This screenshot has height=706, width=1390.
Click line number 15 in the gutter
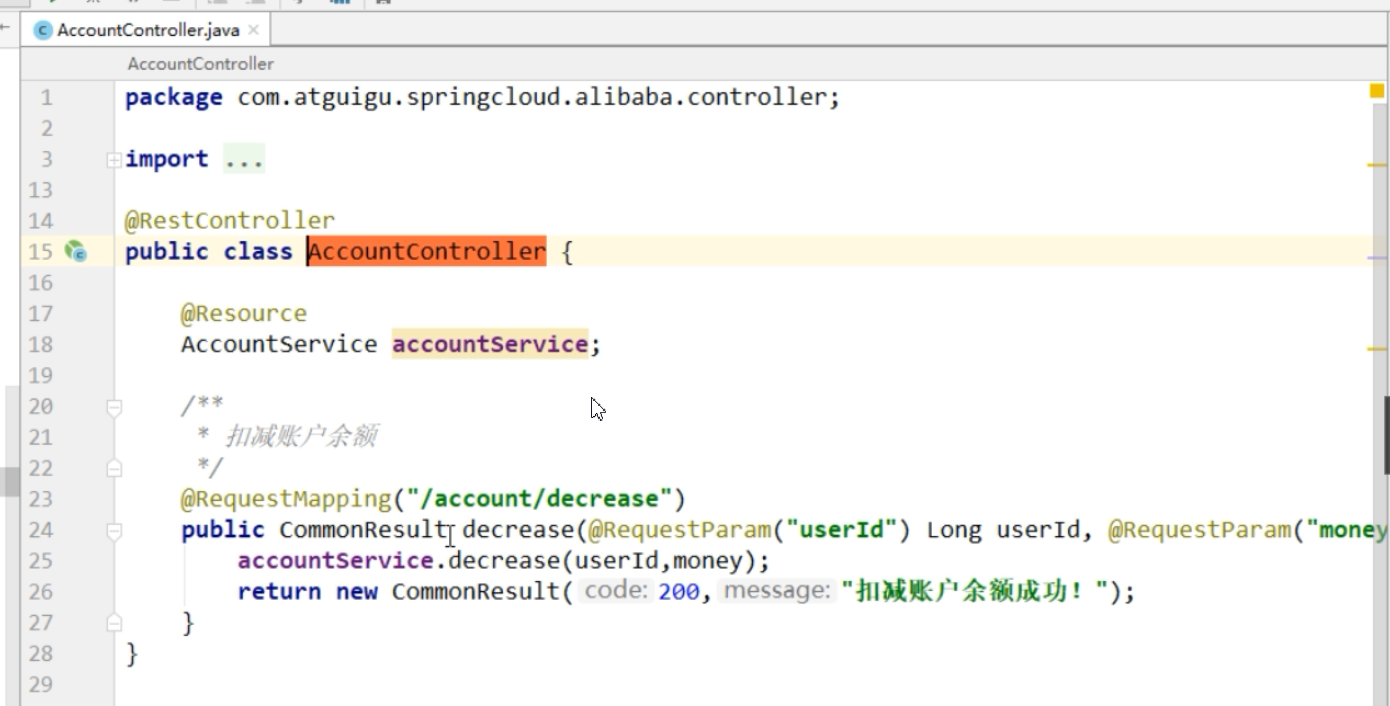tap(40, 252)
